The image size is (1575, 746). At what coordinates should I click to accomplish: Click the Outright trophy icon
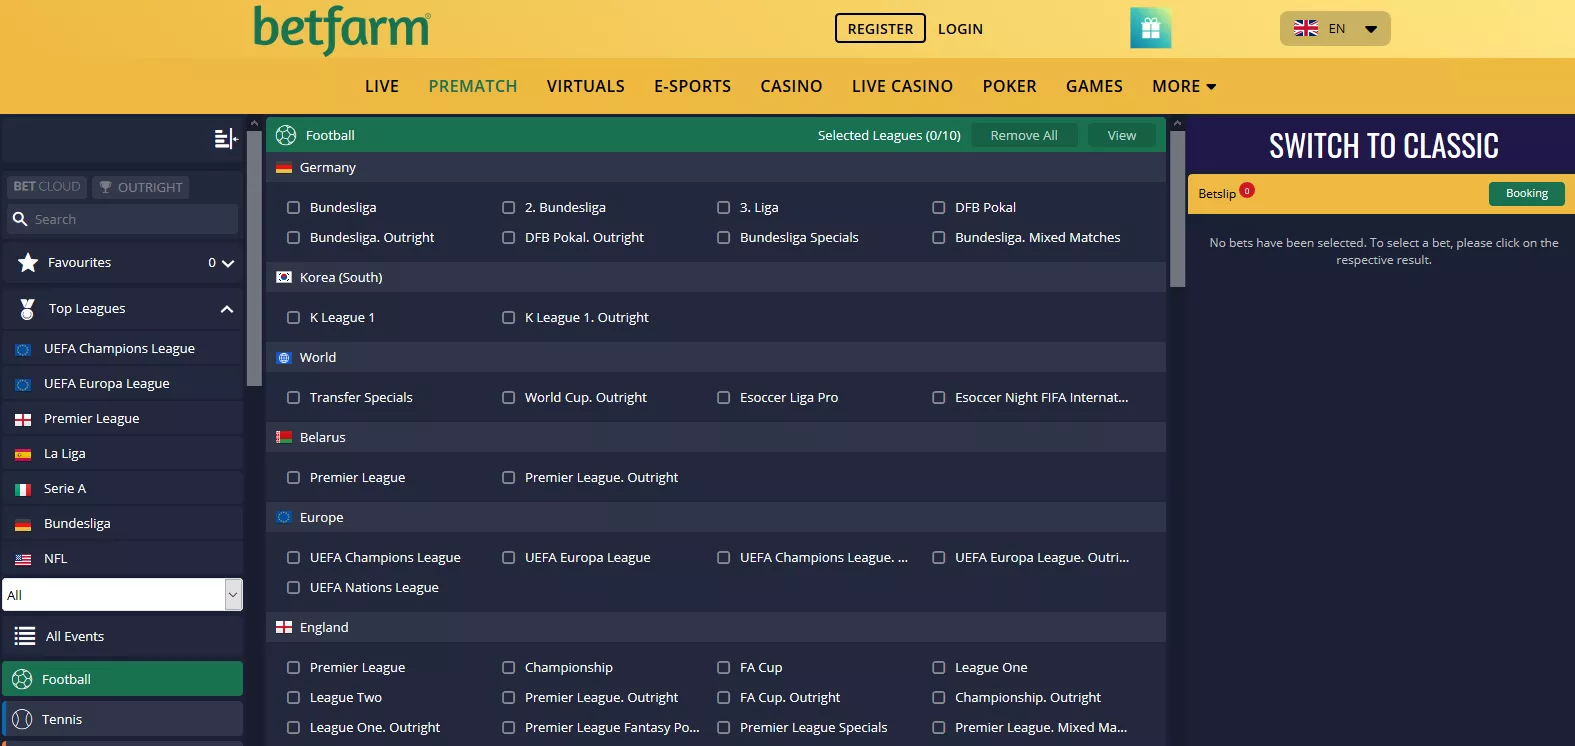106,187
